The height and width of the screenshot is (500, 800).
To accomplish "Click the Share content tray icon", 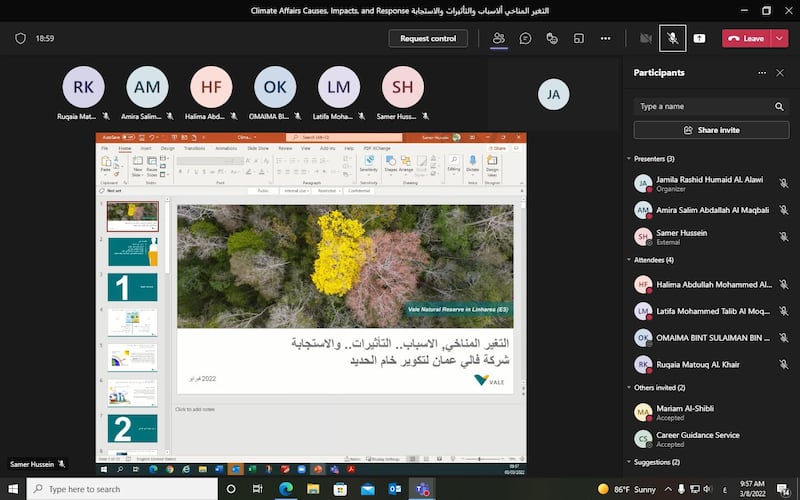I will [699, 38].
